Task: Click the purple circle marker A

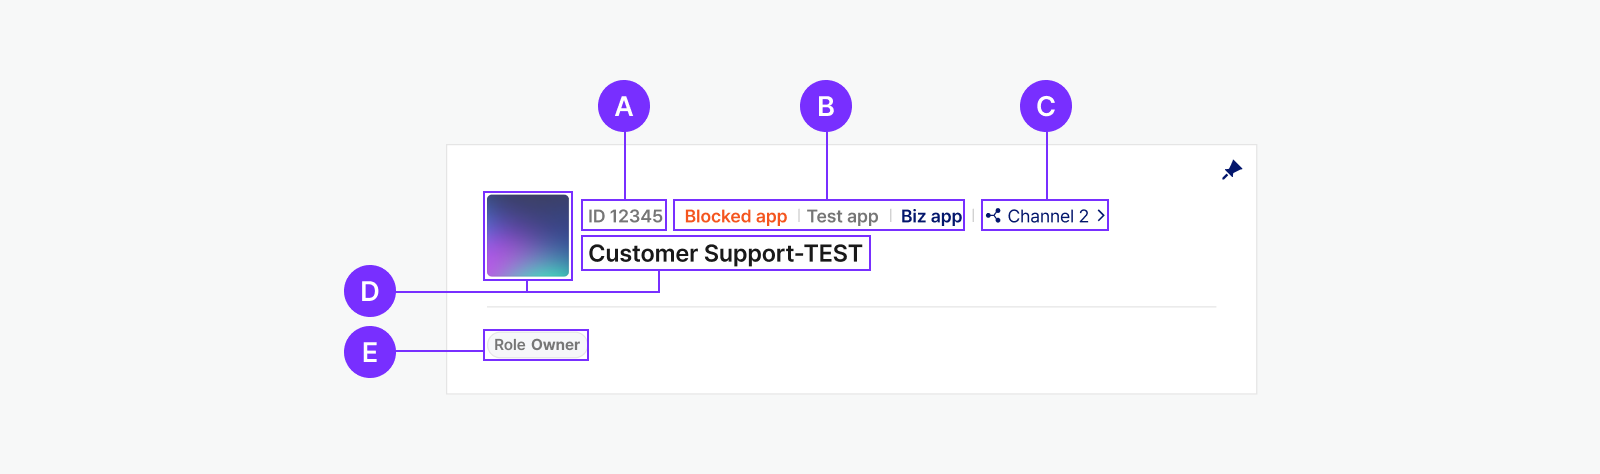Action: click(624, 106)
